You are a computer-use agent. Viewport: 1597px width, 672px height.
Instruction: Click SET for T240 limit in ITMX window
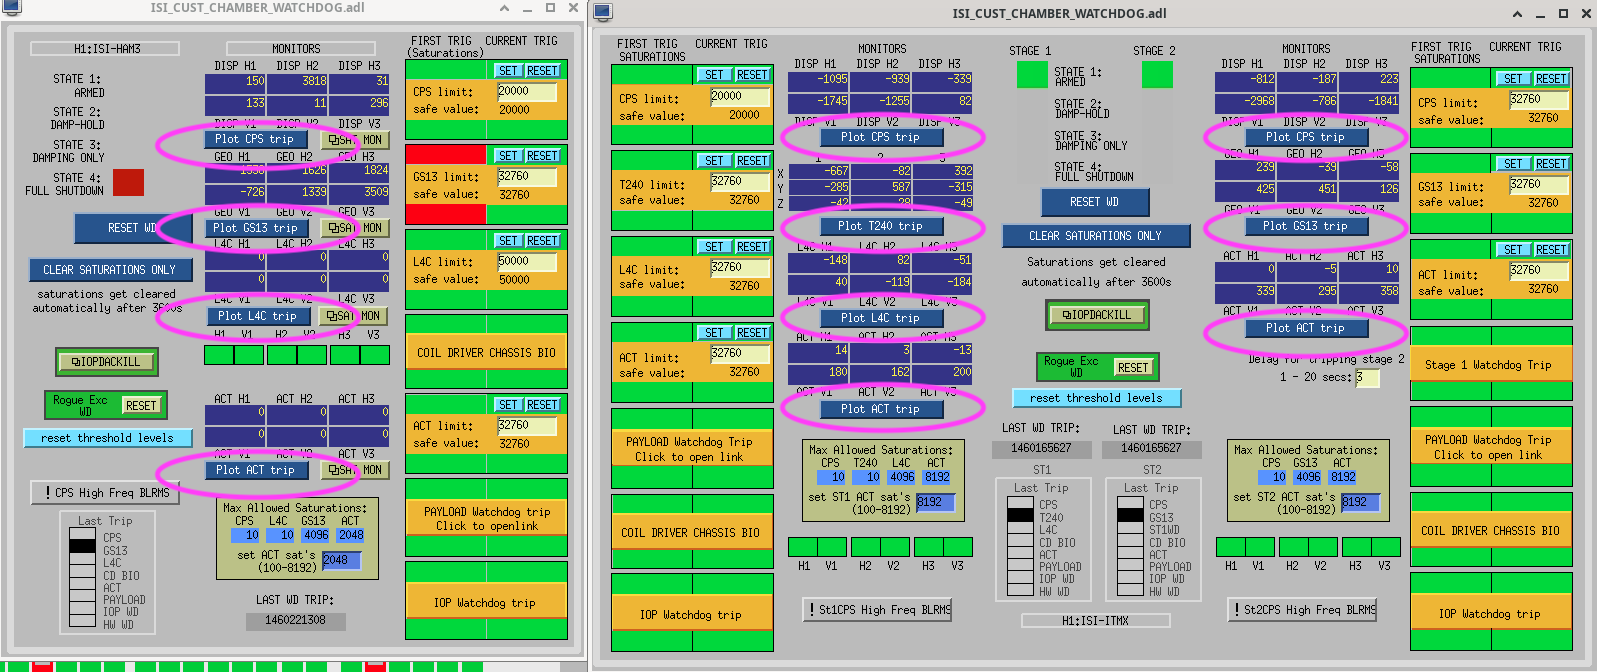click(714, 161)
